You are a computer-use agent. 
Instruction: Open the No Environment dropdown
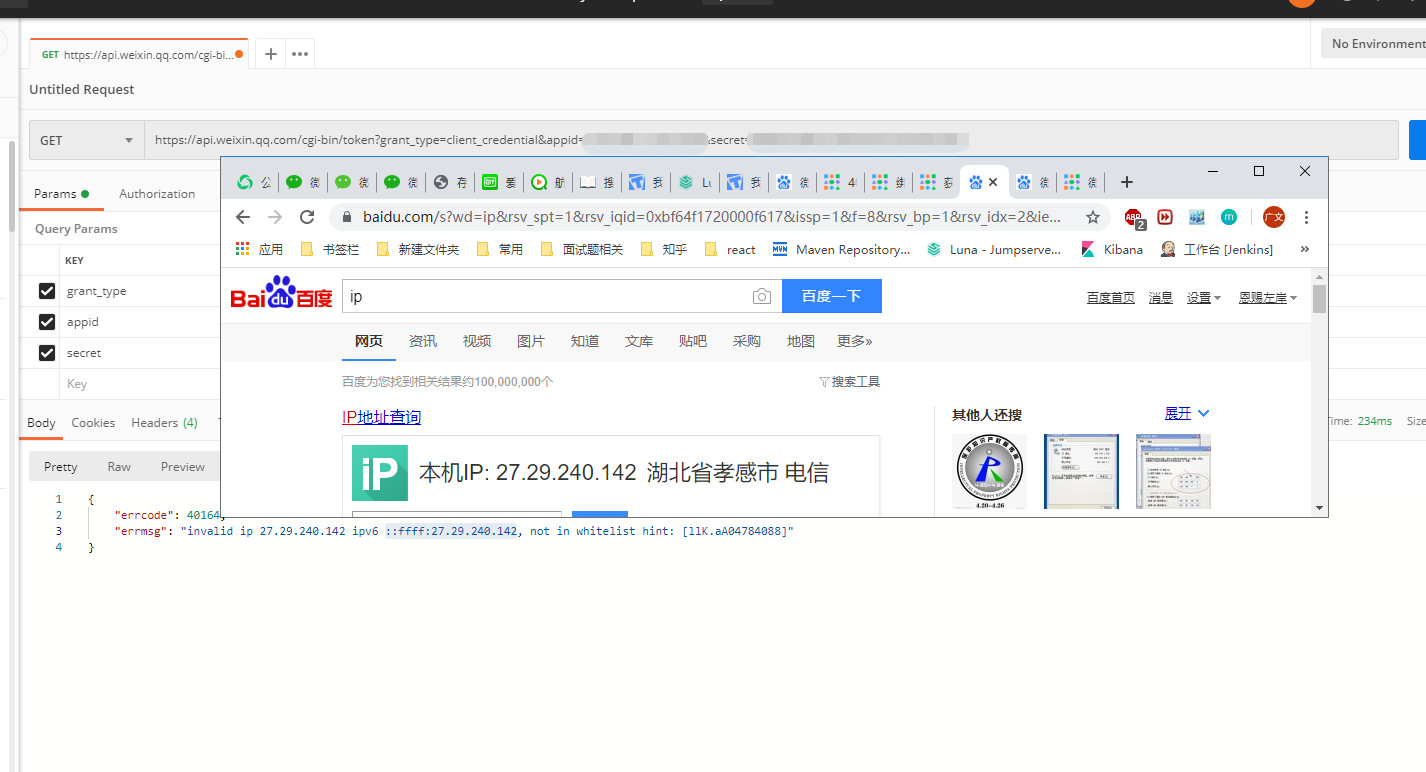pos(1374,43)
